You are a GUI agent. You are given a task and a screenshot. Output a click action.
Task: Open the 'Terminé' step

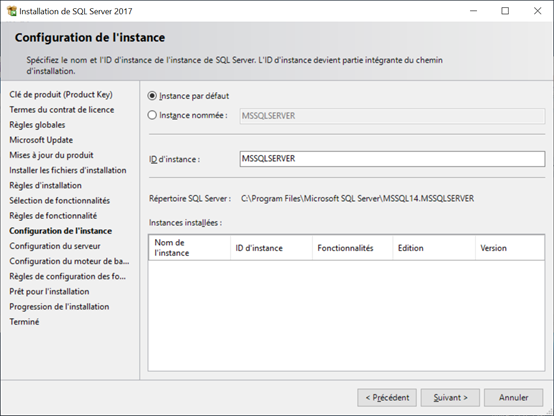[x=24, y=322]
